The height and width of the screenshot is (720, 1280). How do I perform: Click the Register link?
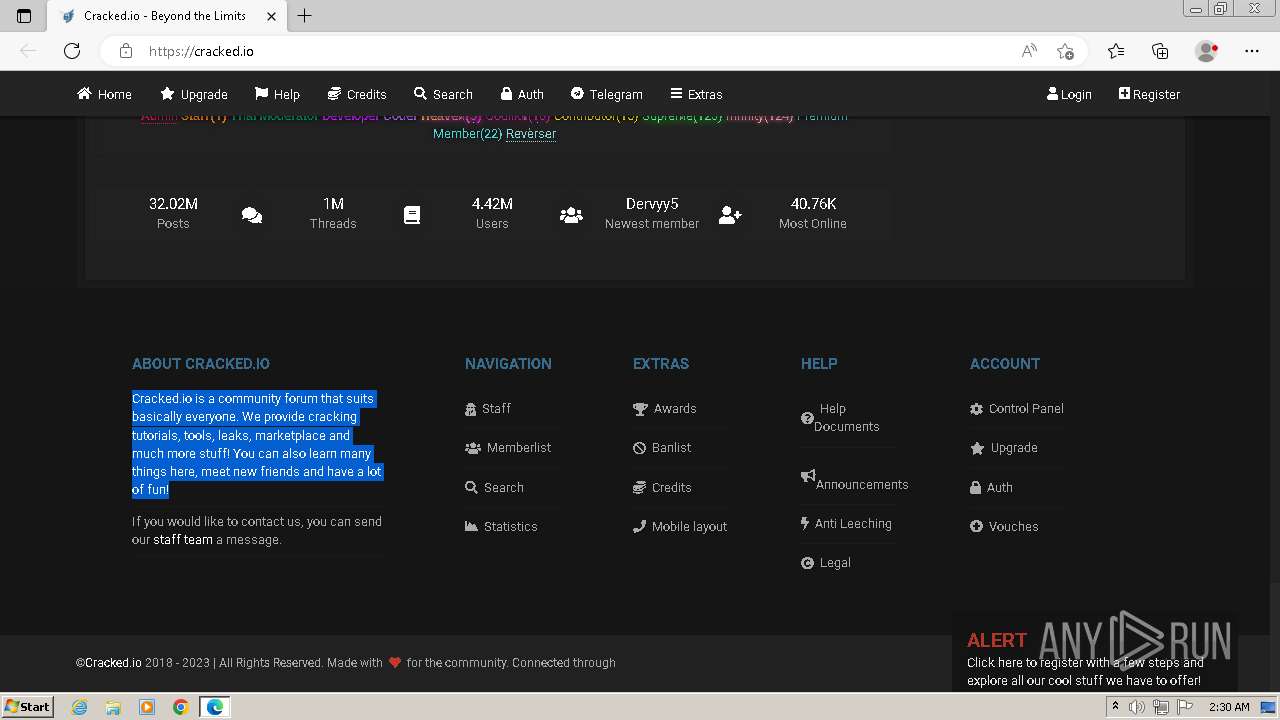click(x=1149, y=94)
